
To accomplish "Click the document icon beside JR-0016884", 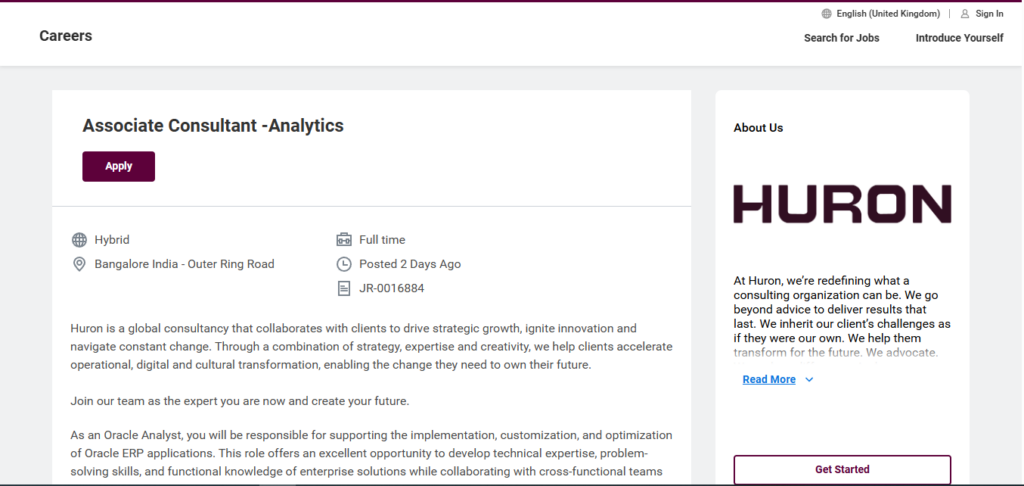I will 344,288.
